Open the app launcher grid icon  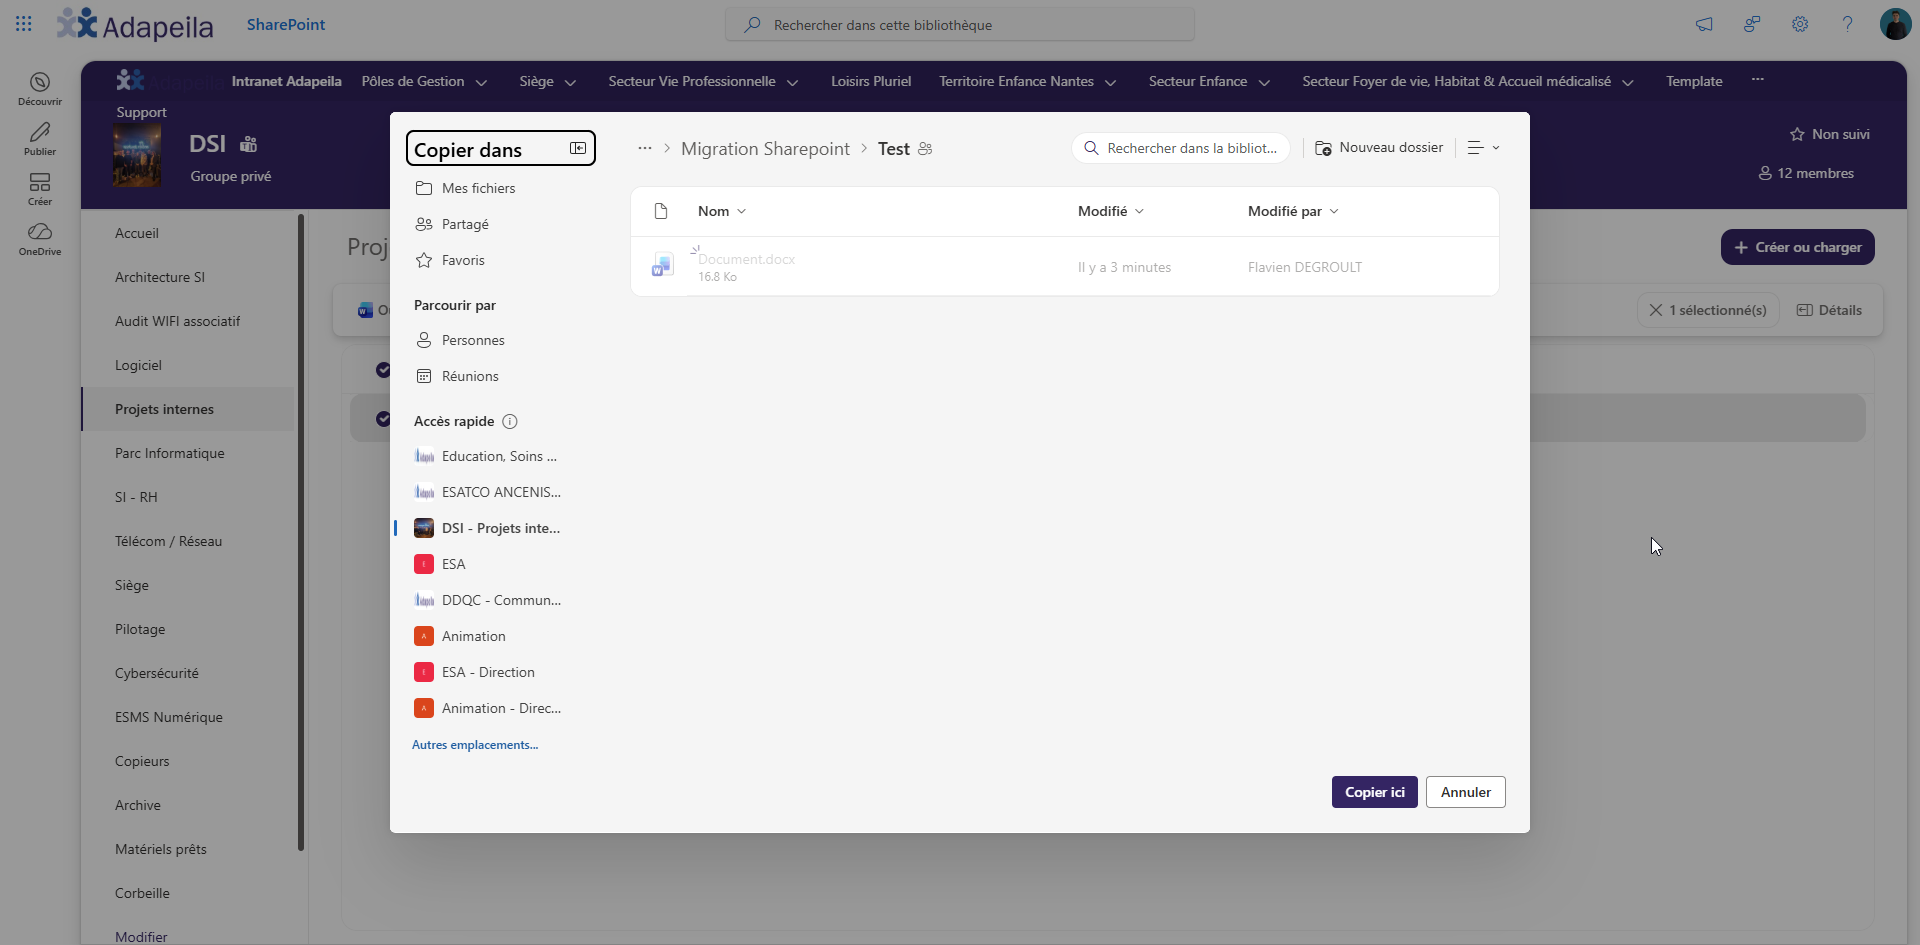click(24, 24)
